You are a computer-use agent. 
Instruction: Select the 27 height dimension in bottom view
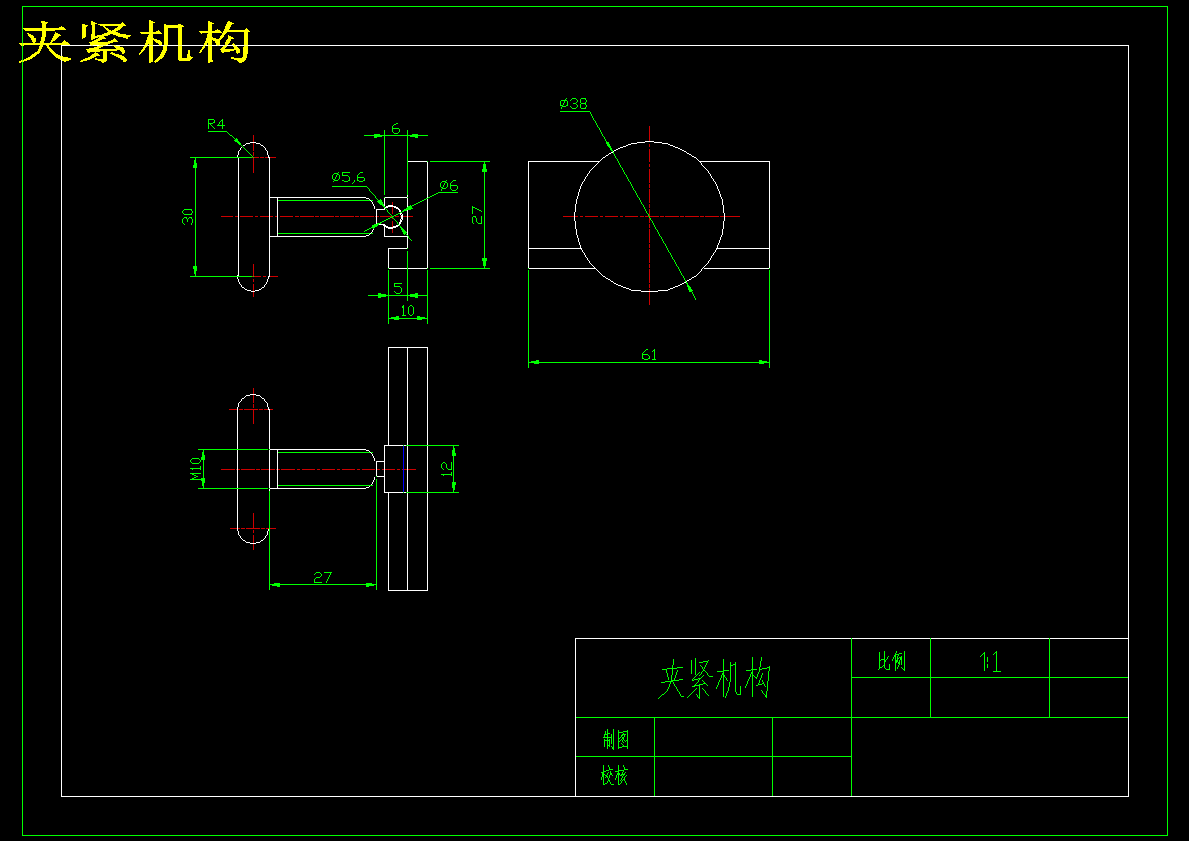click(x=321, y=577)
